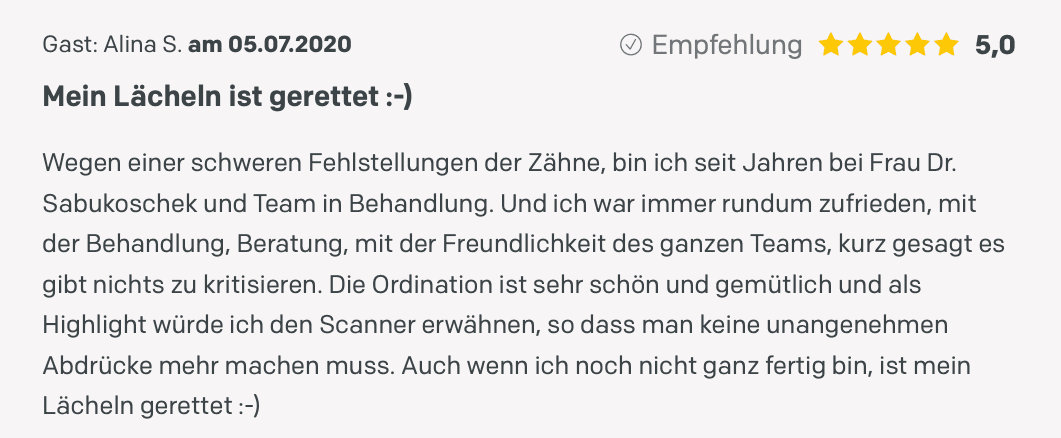Screen dimensions: 1061x438
Task: Click final line Lächeln gerettet :-)
Action: [x=151, y=407]
